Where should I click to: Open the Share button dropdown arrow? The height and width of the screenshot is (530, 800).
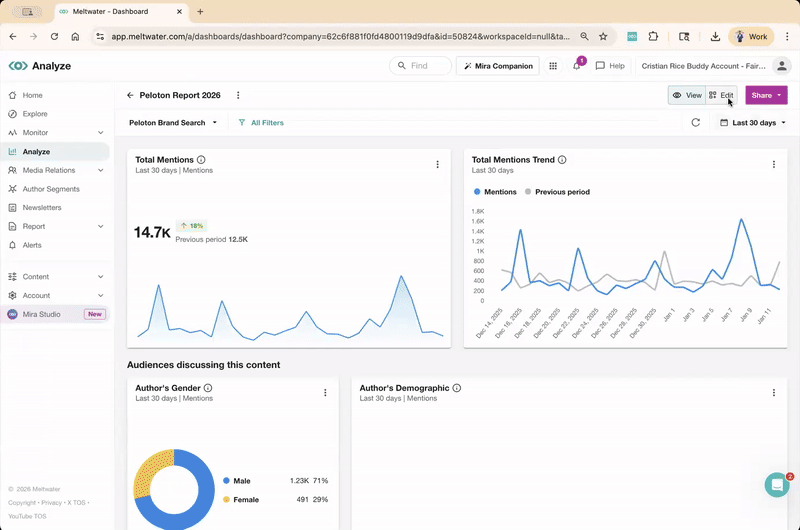(779, 95)
